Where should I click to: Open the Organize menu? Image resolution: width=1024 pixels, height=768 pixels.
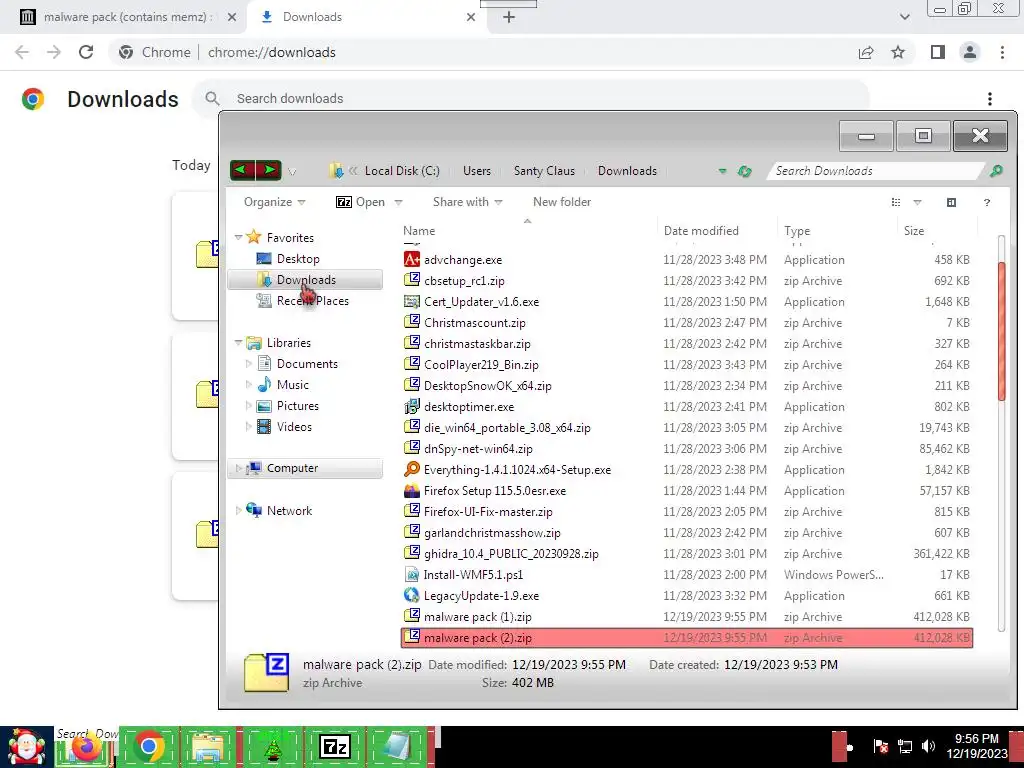pyautogui.click(x=274, y=202)
